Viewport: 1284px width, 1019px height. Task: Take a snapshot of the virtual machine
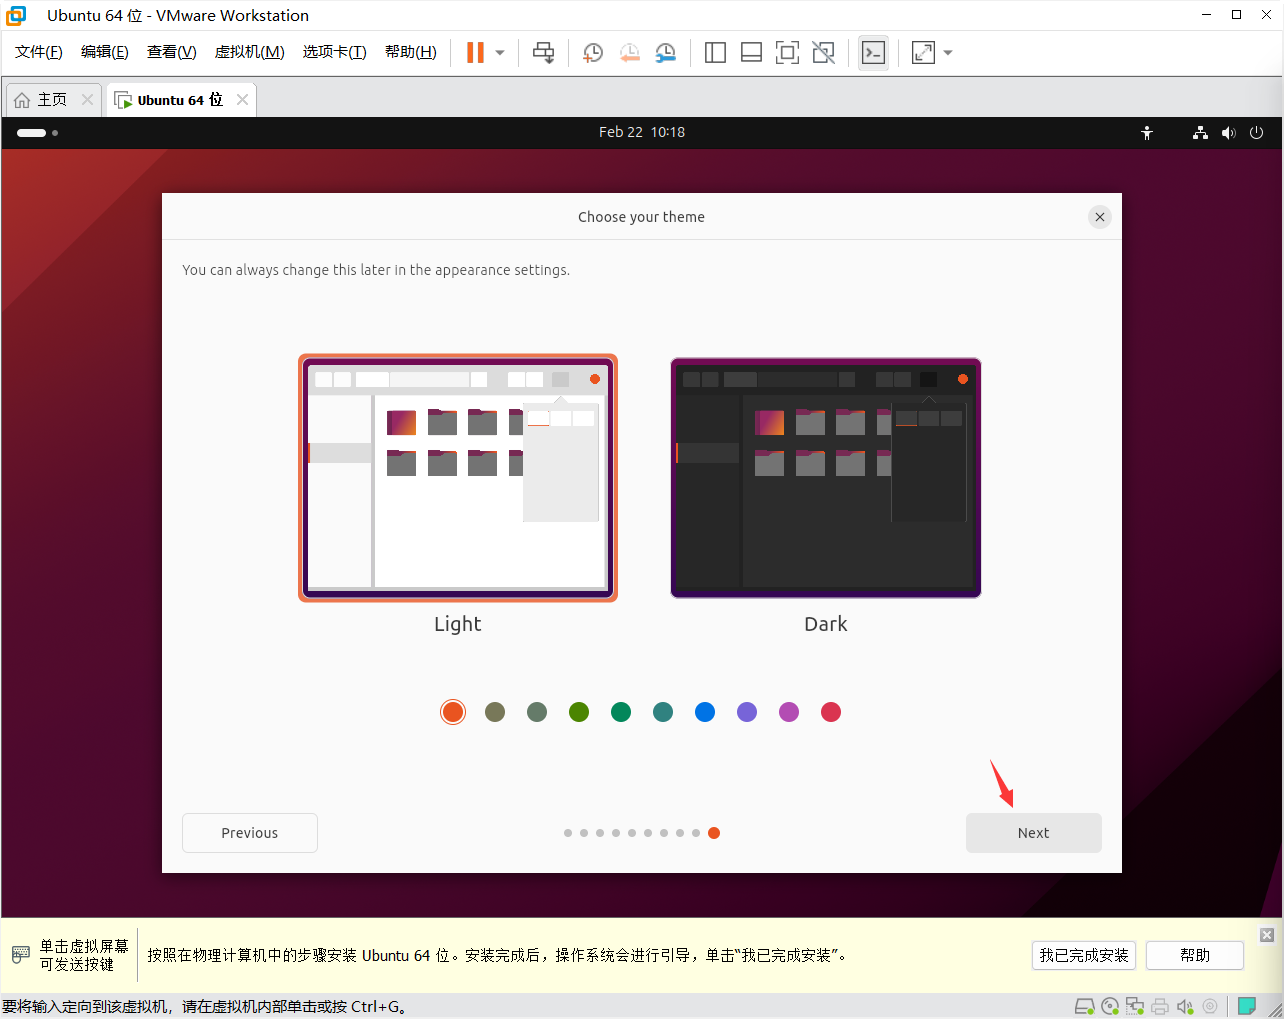593,53
